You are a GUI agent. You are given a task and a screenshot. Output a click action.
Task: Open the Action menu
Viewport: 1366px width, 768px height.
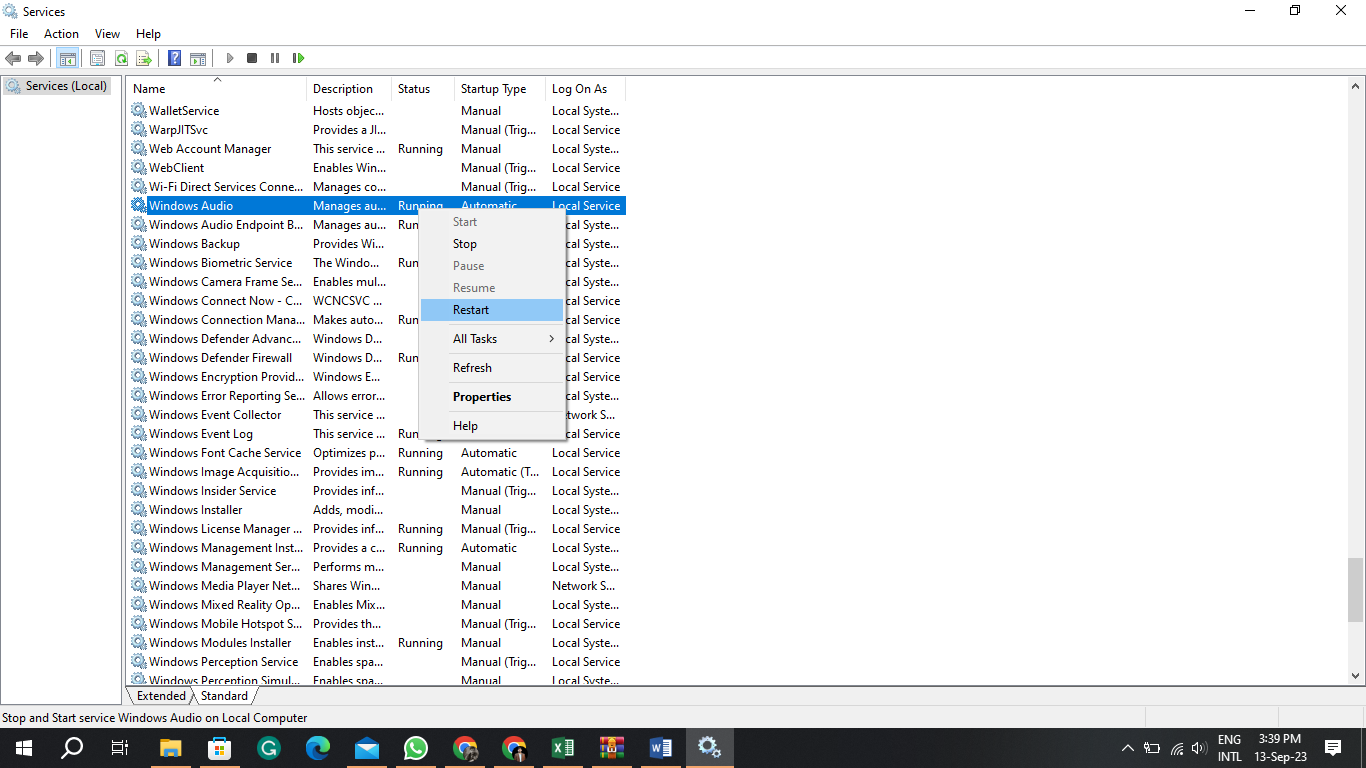61,34
